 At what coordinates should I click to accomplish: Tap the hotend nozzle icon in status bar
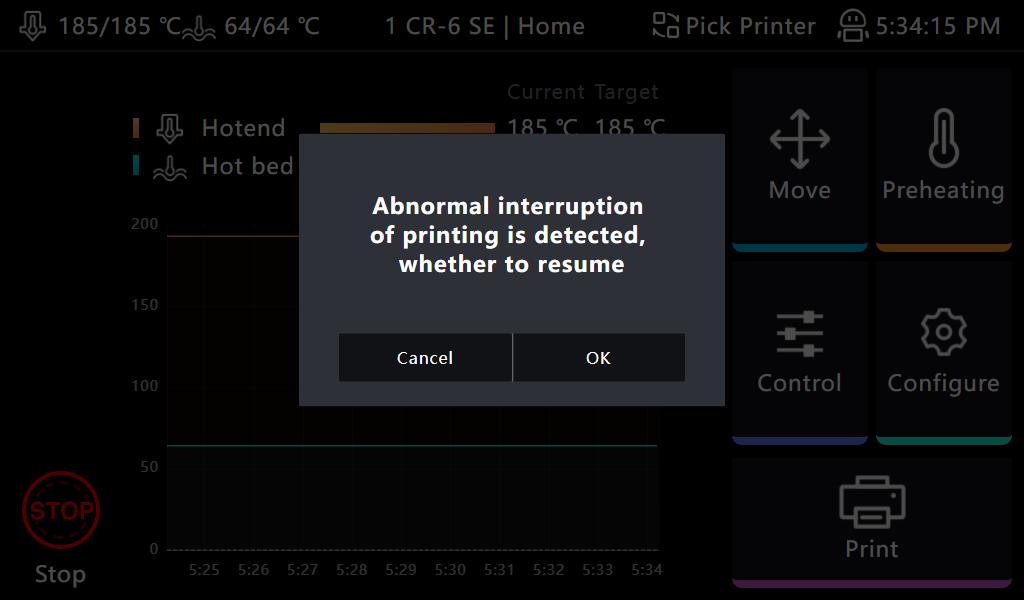tap(33, 26)
